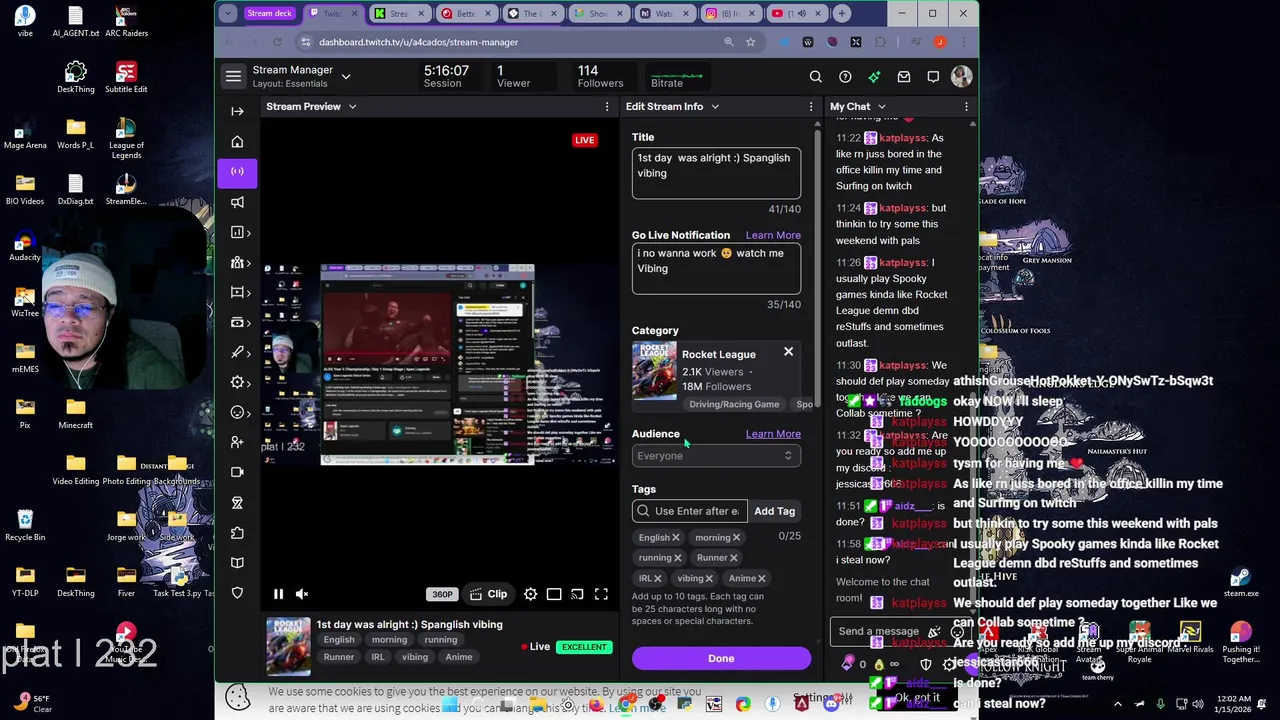Image resolution: width=1280 pixels, height=720 pixels.
Task: Pause the stream preview playback
Action: [x=278, y=594]
